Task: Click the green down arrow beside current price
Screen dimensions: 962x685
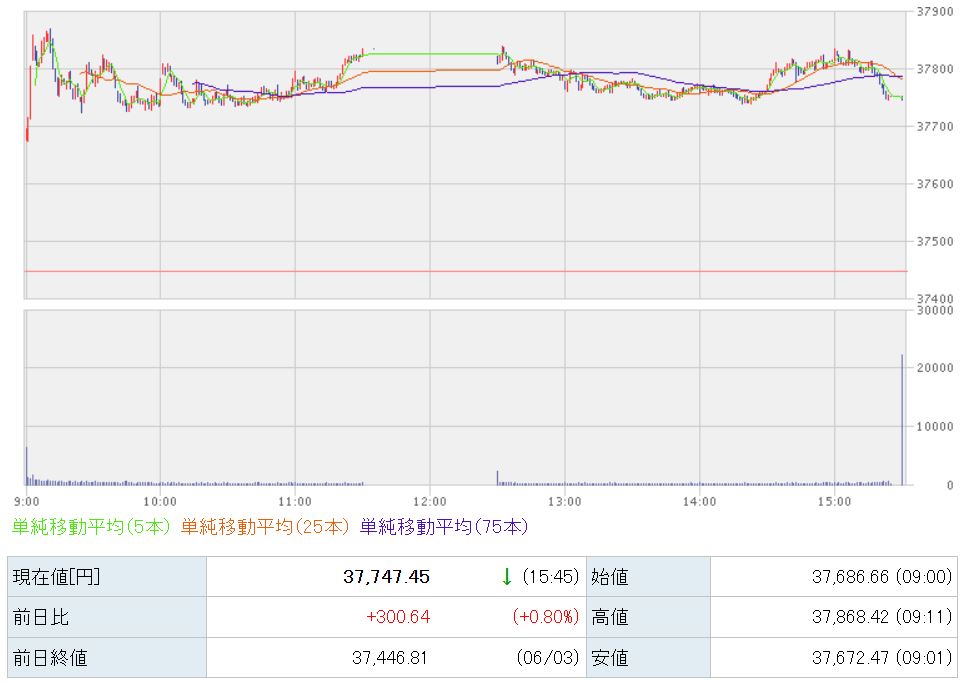Action: point(506,576)
